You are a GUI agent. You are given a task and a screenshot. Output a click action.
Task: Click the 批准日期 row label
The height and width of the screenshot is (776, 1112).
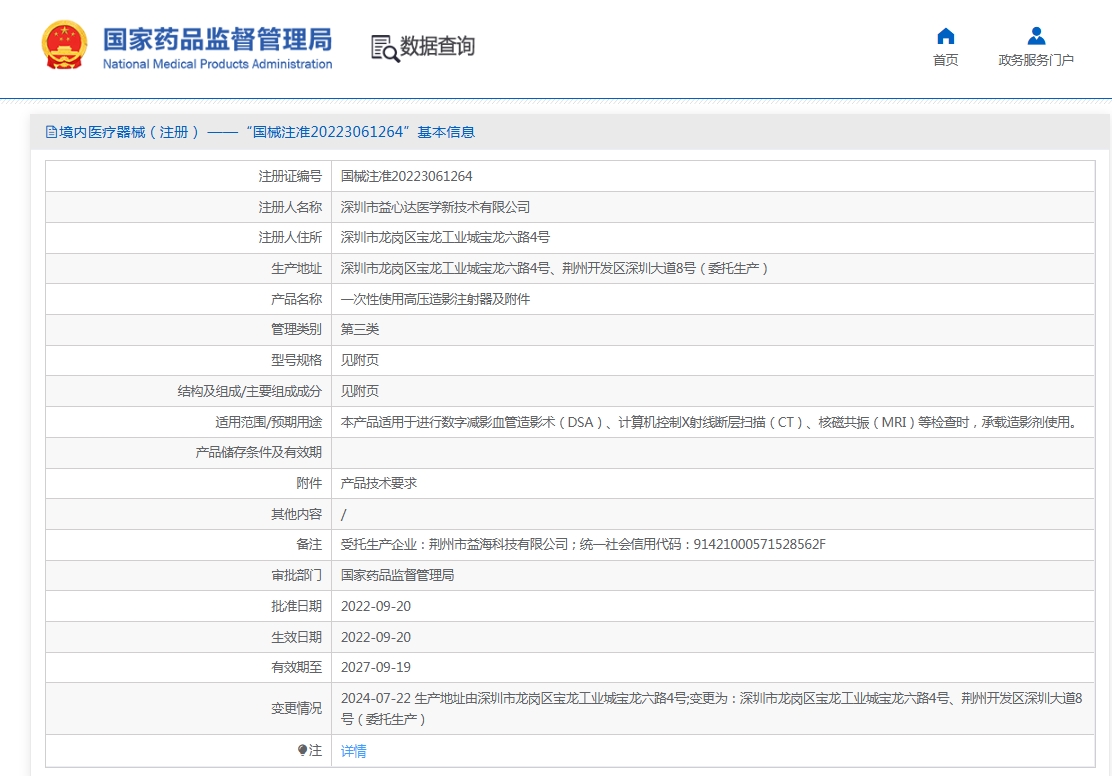[296, 606]
